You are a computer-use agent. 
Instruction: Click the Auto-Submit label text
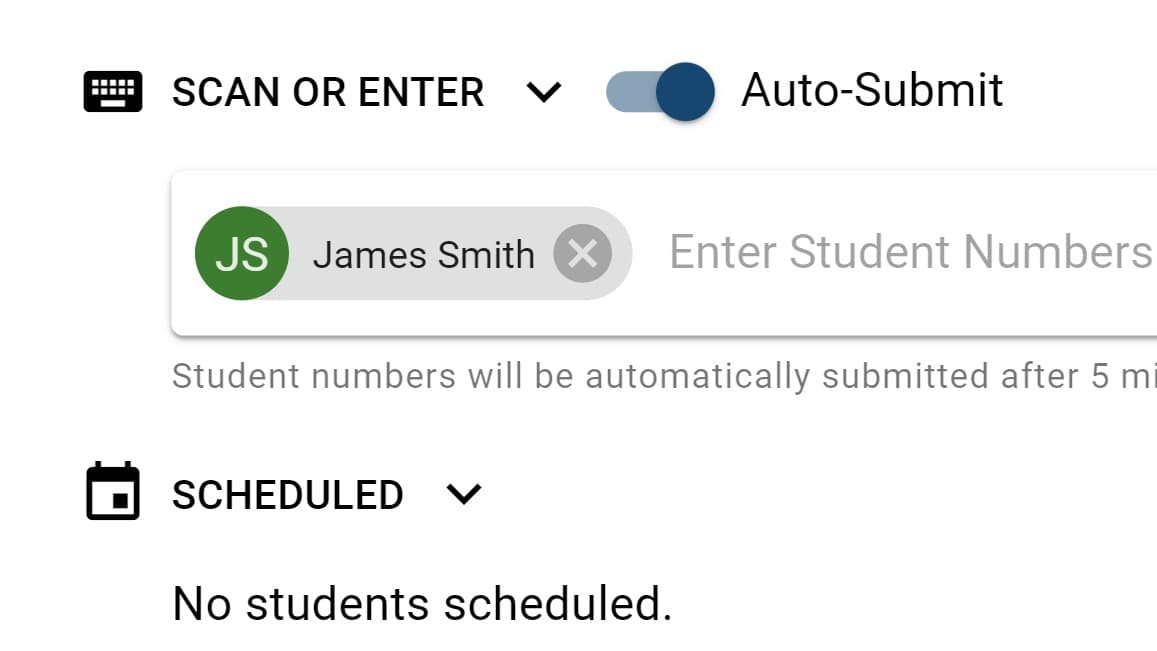[x=872, y=91]
